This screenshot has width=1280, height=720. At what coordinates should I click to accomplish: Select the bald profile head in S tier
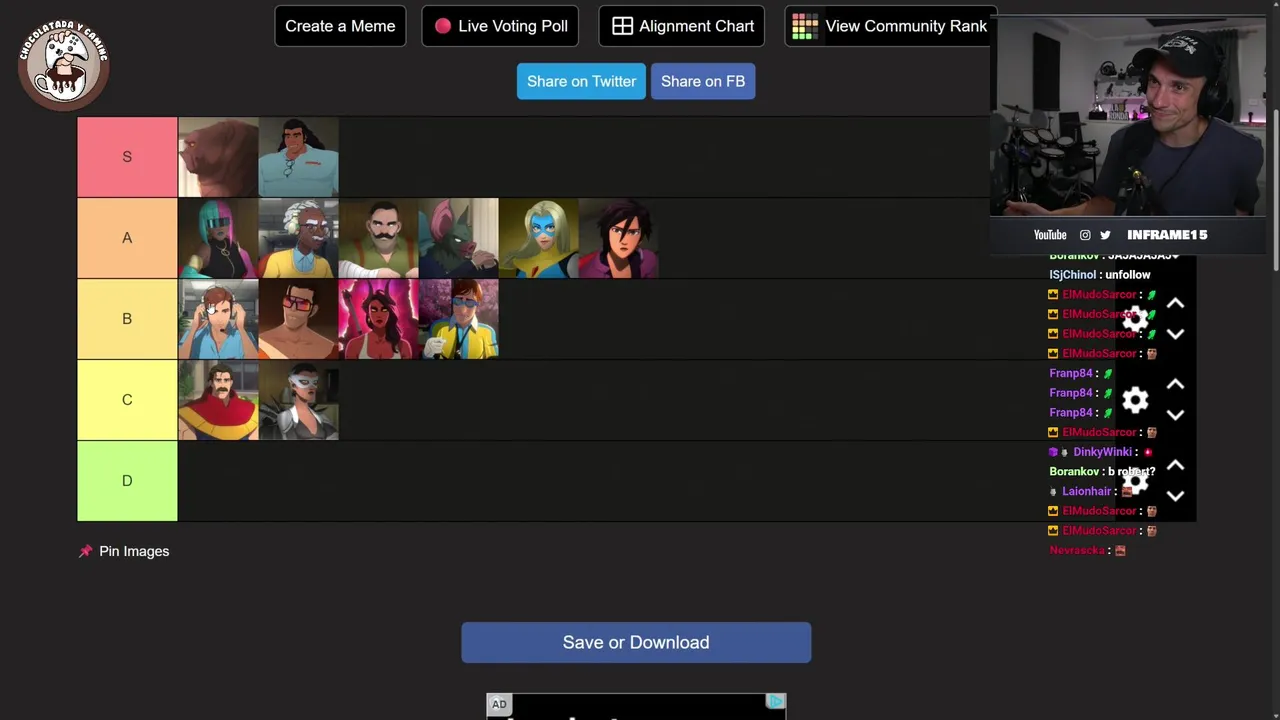218,157
